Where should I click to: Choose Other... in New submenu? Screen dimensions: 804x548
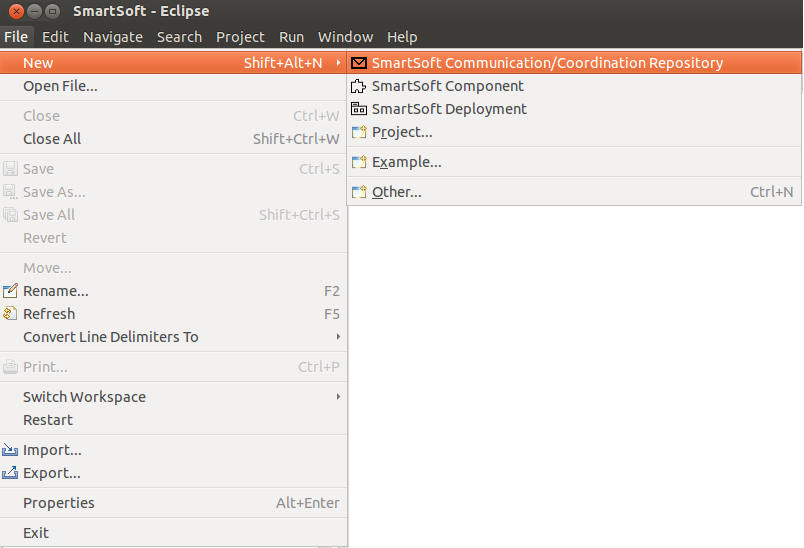[x=574, y=192]
